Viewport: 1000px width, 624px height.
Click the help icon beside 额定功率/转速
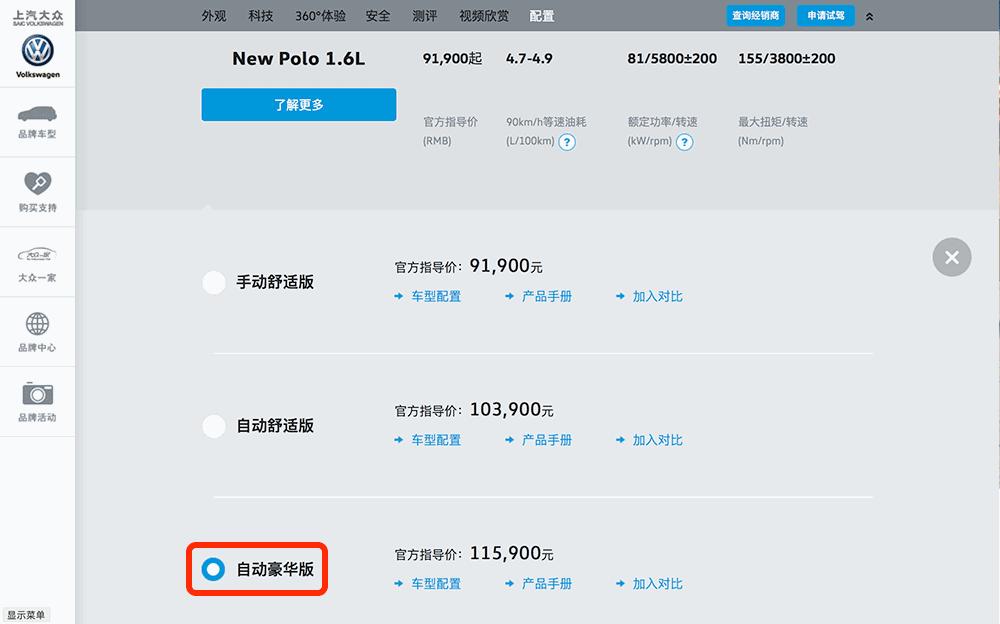coord(684,142)
